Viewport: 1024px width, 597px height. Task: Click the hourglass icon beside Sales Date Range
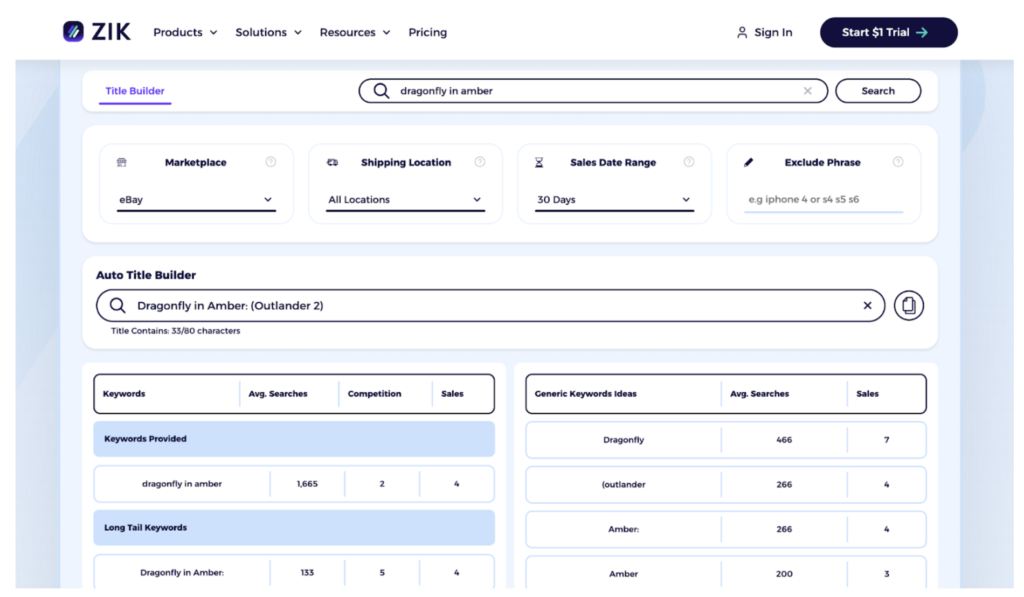(539, 161)
